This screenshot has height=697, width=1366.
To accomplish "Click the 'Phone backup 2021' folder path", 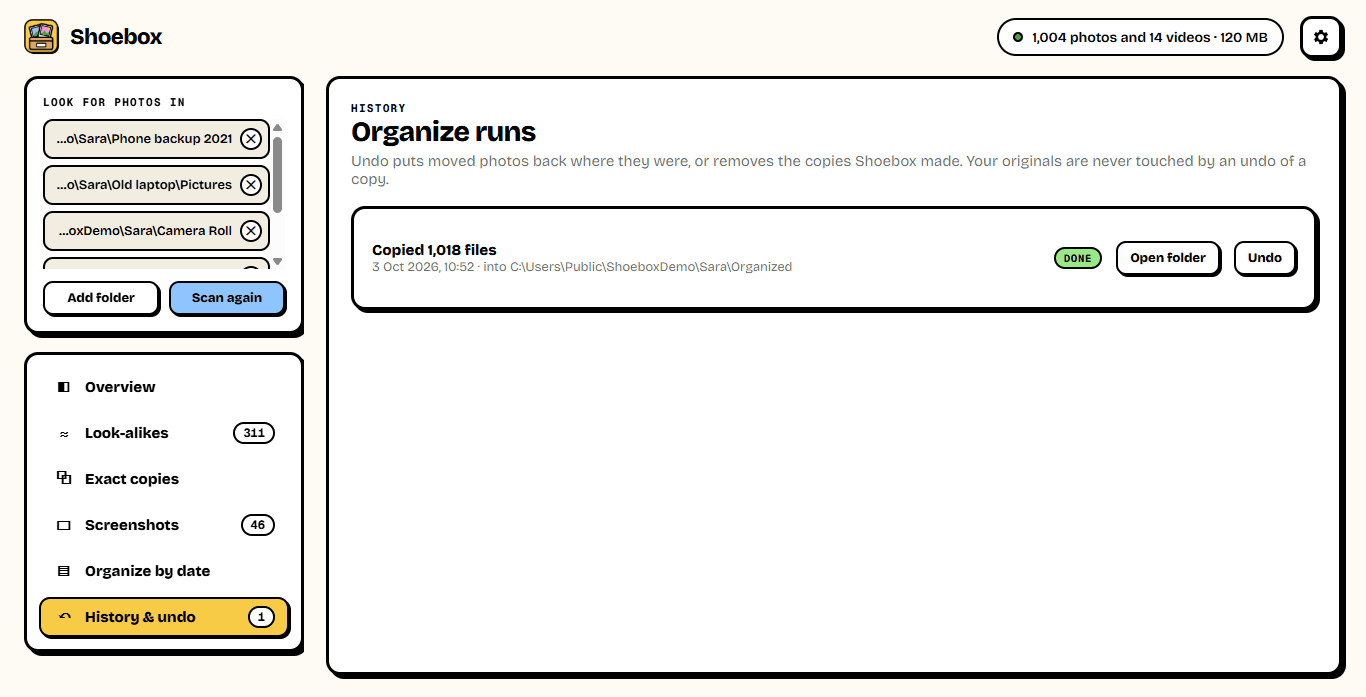I will 144,139.
